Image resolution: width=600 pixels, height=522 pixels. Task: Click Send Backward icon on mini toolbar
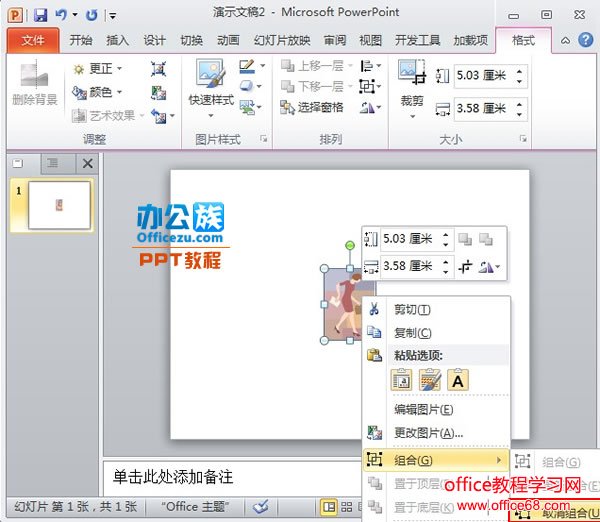pyautogui.click(x=486, y=239)
